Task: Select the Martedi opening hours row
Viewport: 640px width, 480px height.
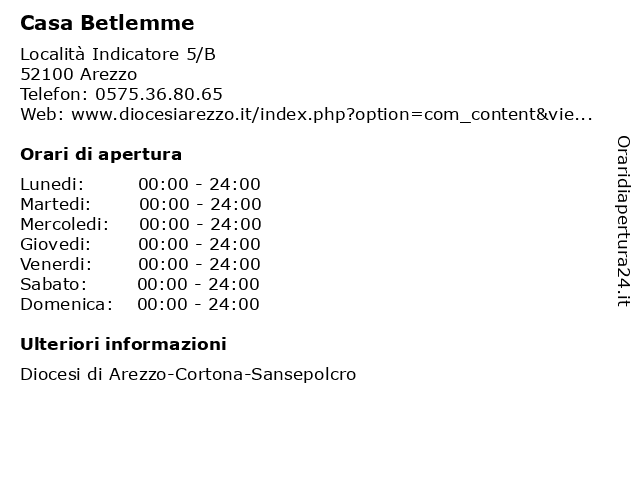Action: pos(141,204)
